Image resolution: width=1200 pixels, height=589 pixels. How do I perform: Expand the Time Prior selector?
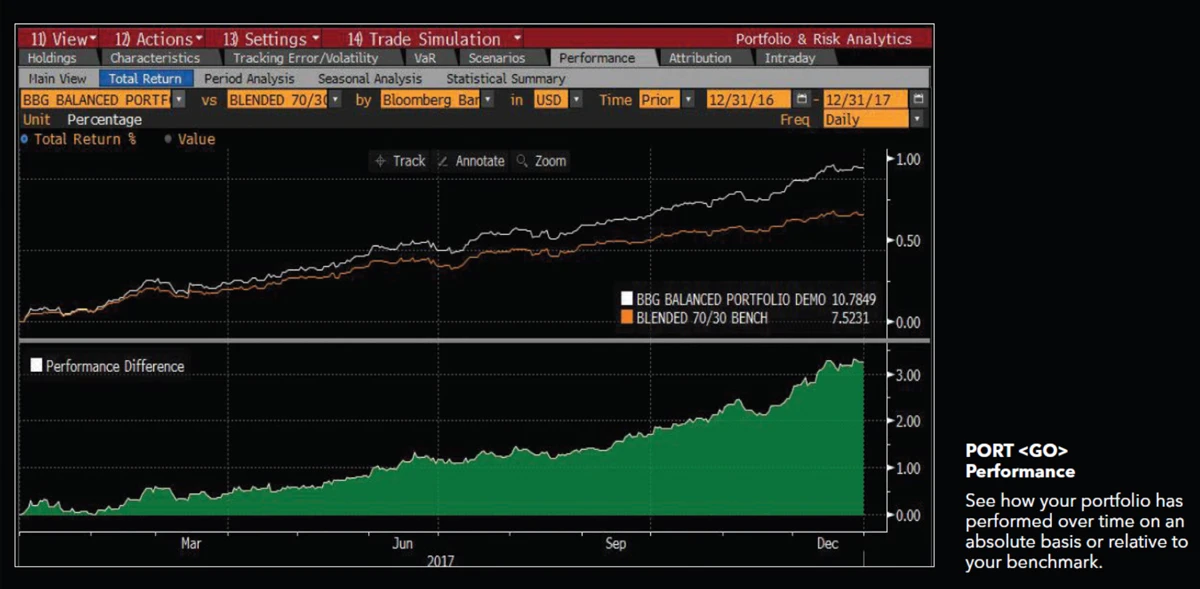tap(690, 99)
